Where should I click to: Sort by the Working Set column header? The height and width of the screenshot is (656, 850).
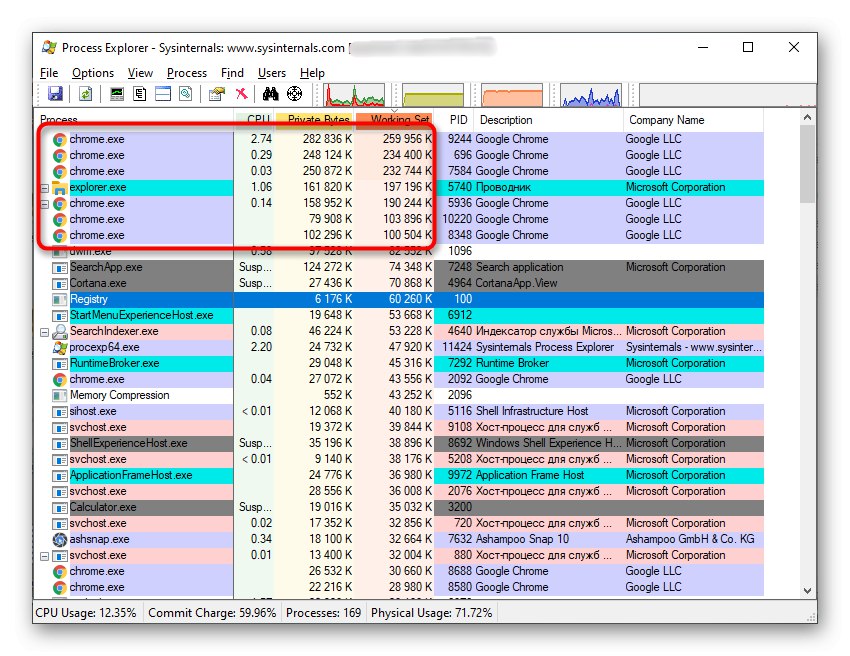tap(395, 119)
